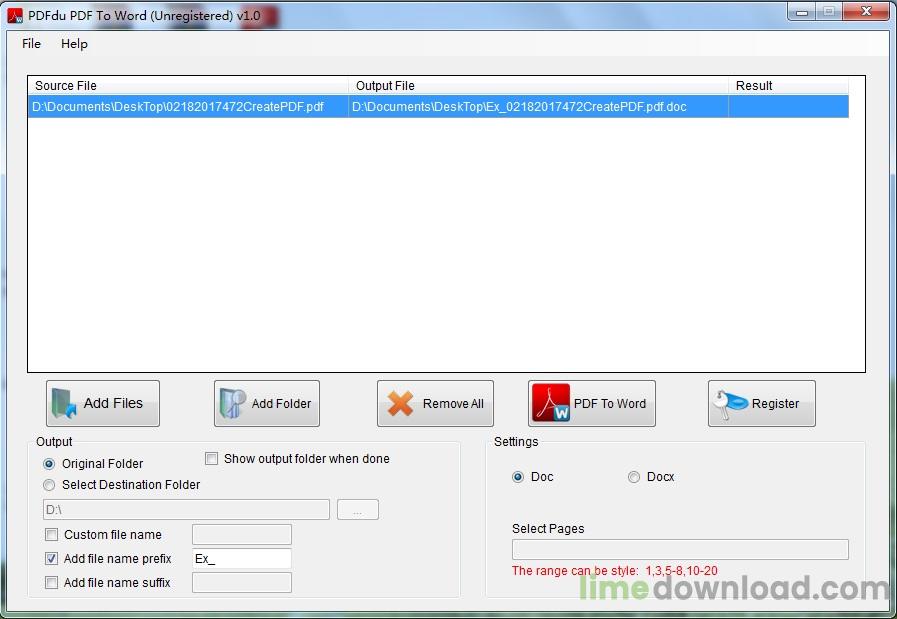897x619 pixels.
Task: Click the Result column header
Action: [x=788, y=85]
